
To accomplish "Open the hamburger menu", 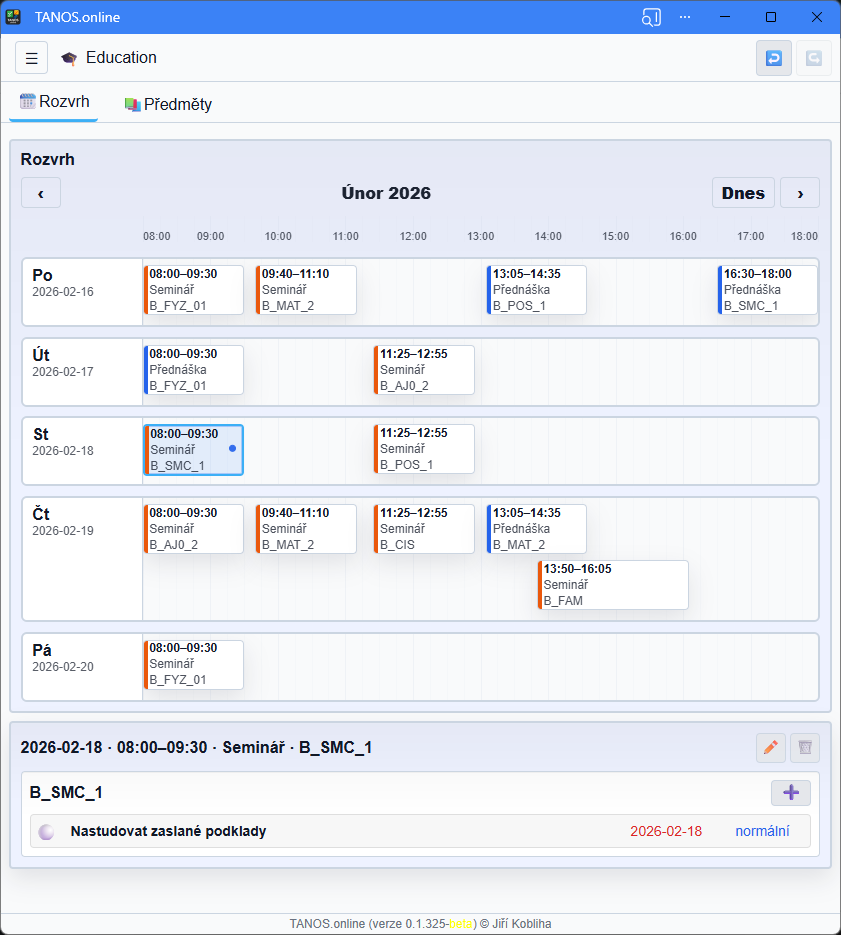I will (31, 58).
